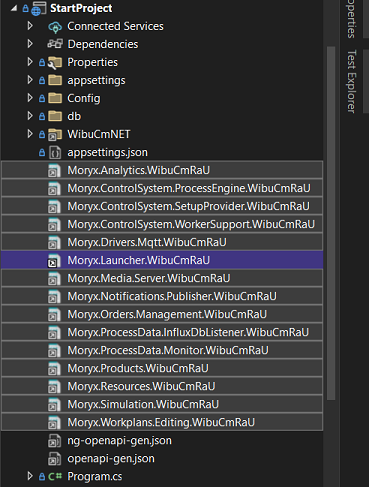369x487 pixels.
Task: Expand Connected Services node
Action: (x=30, y=26)
